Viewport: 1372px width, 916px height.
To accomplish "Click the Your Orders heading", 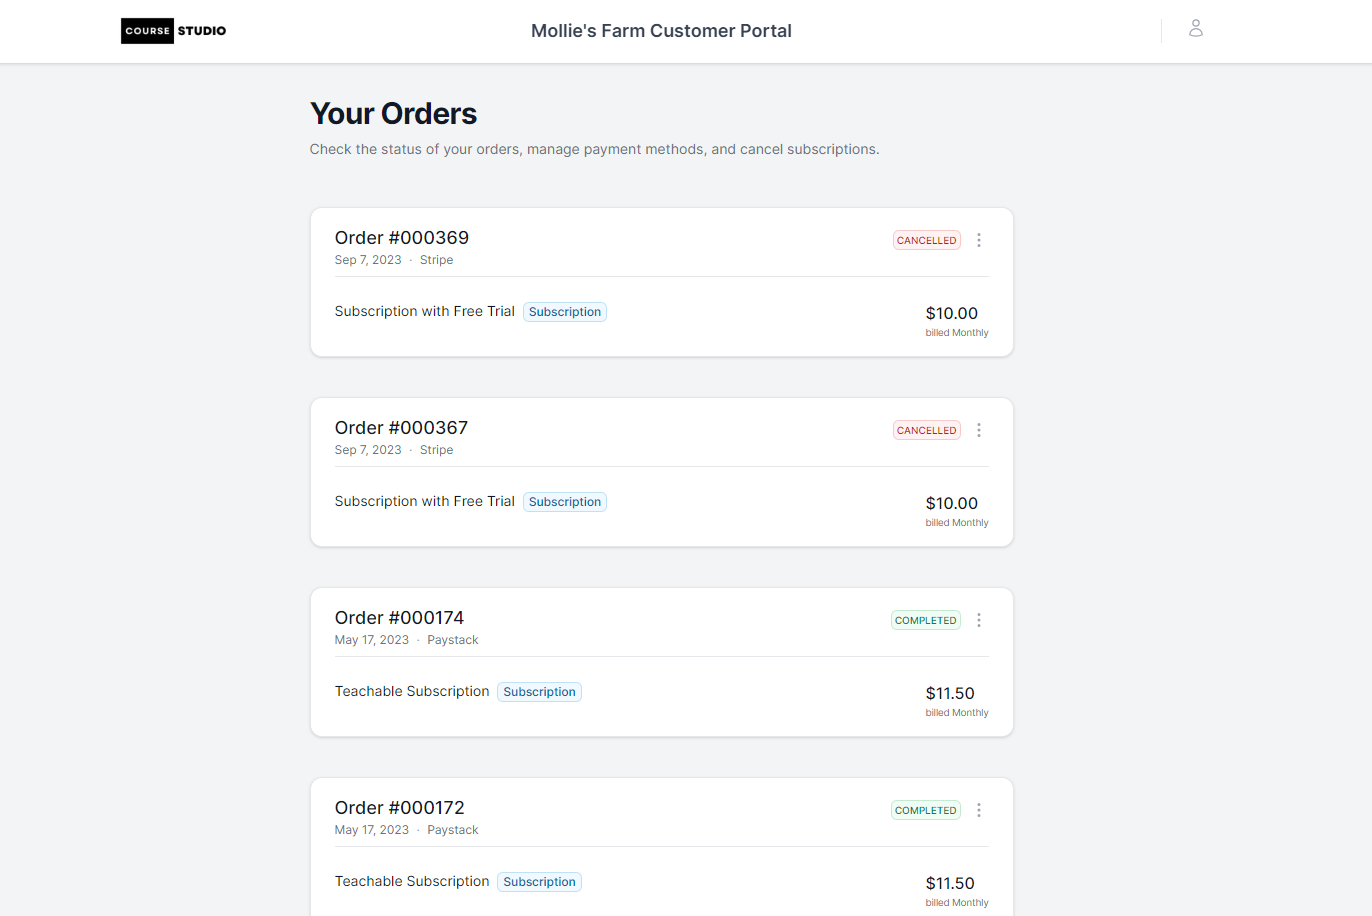I will point(393,113).
